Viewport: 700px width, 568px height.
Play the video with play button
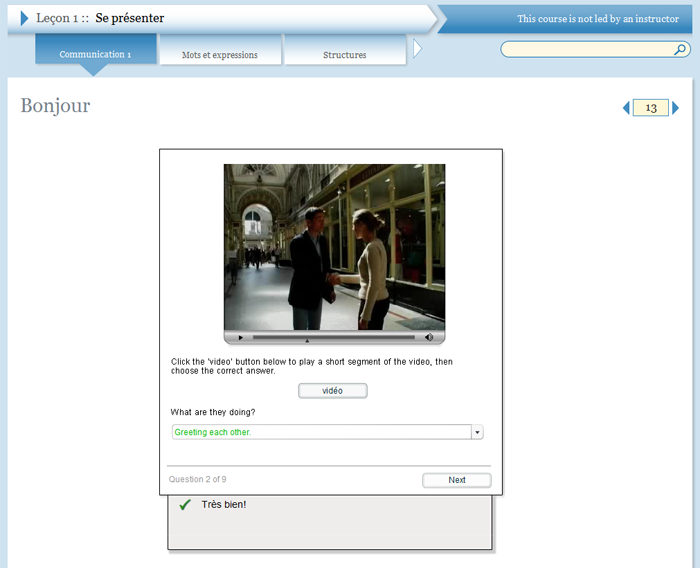coord(241,338)
